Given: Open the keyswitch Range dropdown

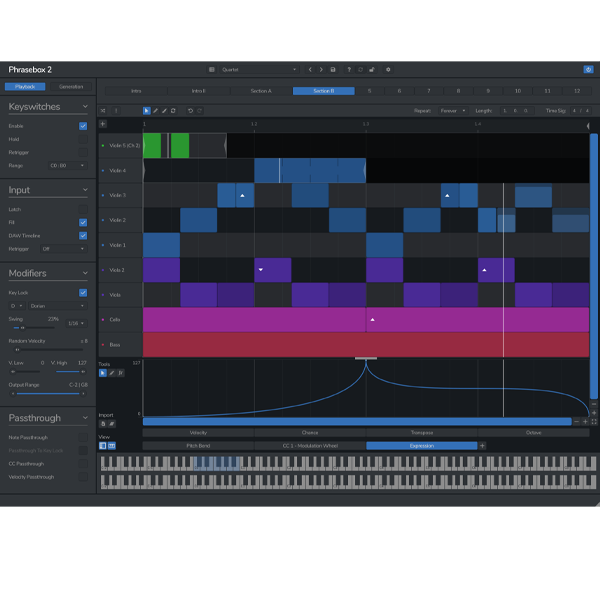Looking at the screenshot, I should tap(67, 166).
